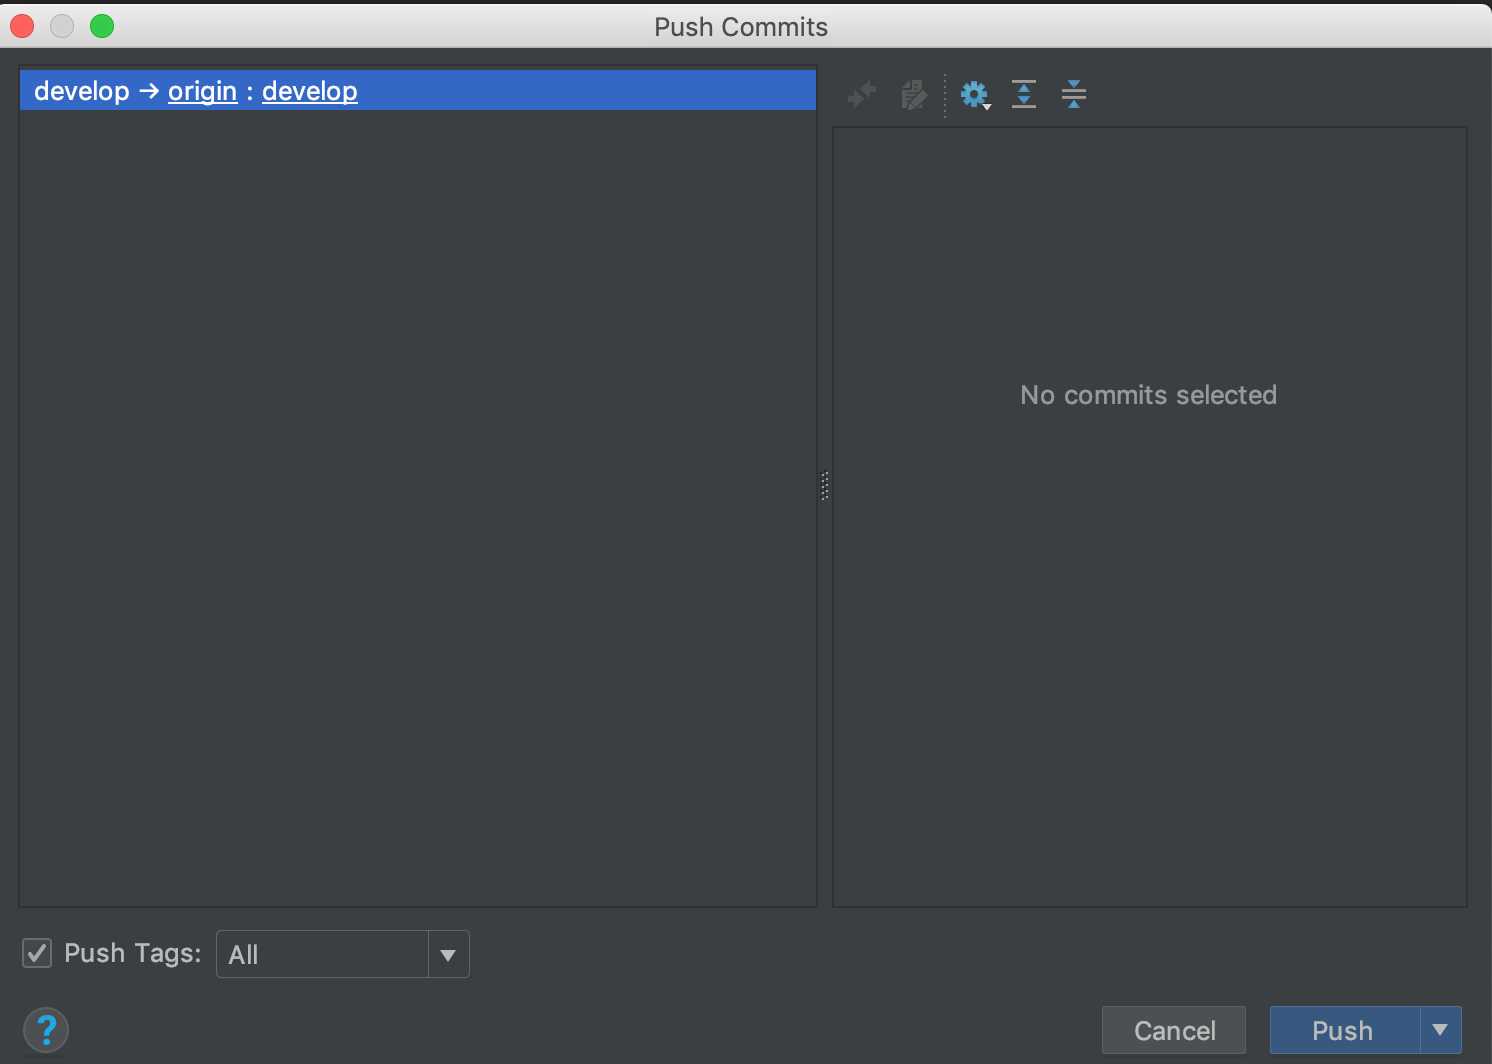Collapse all commits with the Collapse All icon
This screenshot has height=1064, width=1492.
(x=1074, y=95)
